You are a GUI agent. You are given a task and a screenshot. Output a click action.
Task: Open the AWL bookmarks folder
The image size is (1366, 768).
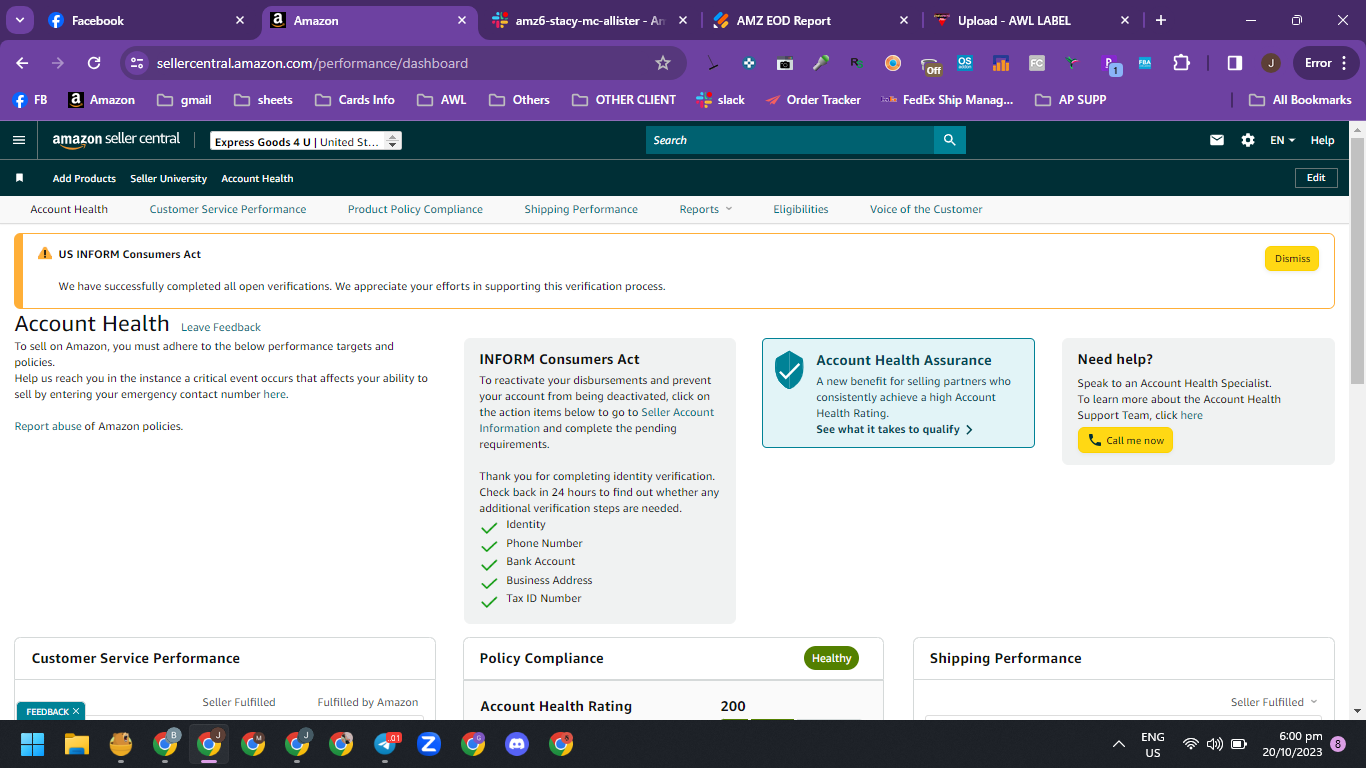(442, 100)
